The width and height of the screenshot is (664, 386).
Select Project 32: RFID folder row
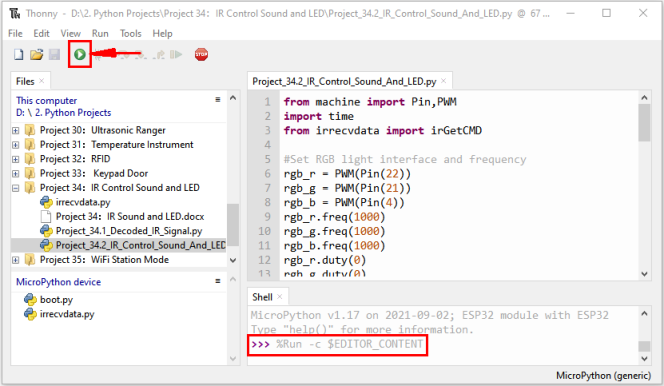(x=75, y=159)
